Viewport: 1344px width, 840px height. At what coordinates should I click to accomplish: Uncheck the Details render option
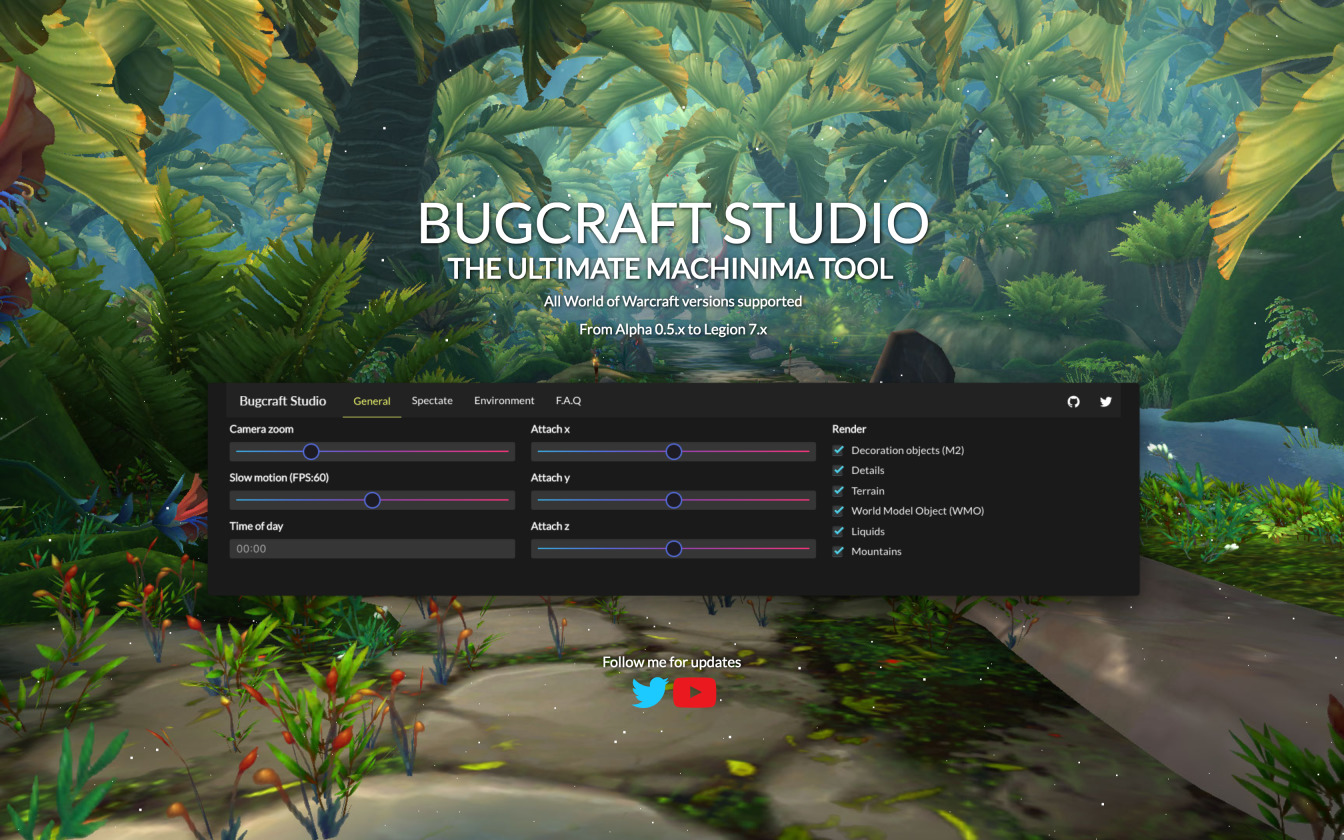click(838, 470)
